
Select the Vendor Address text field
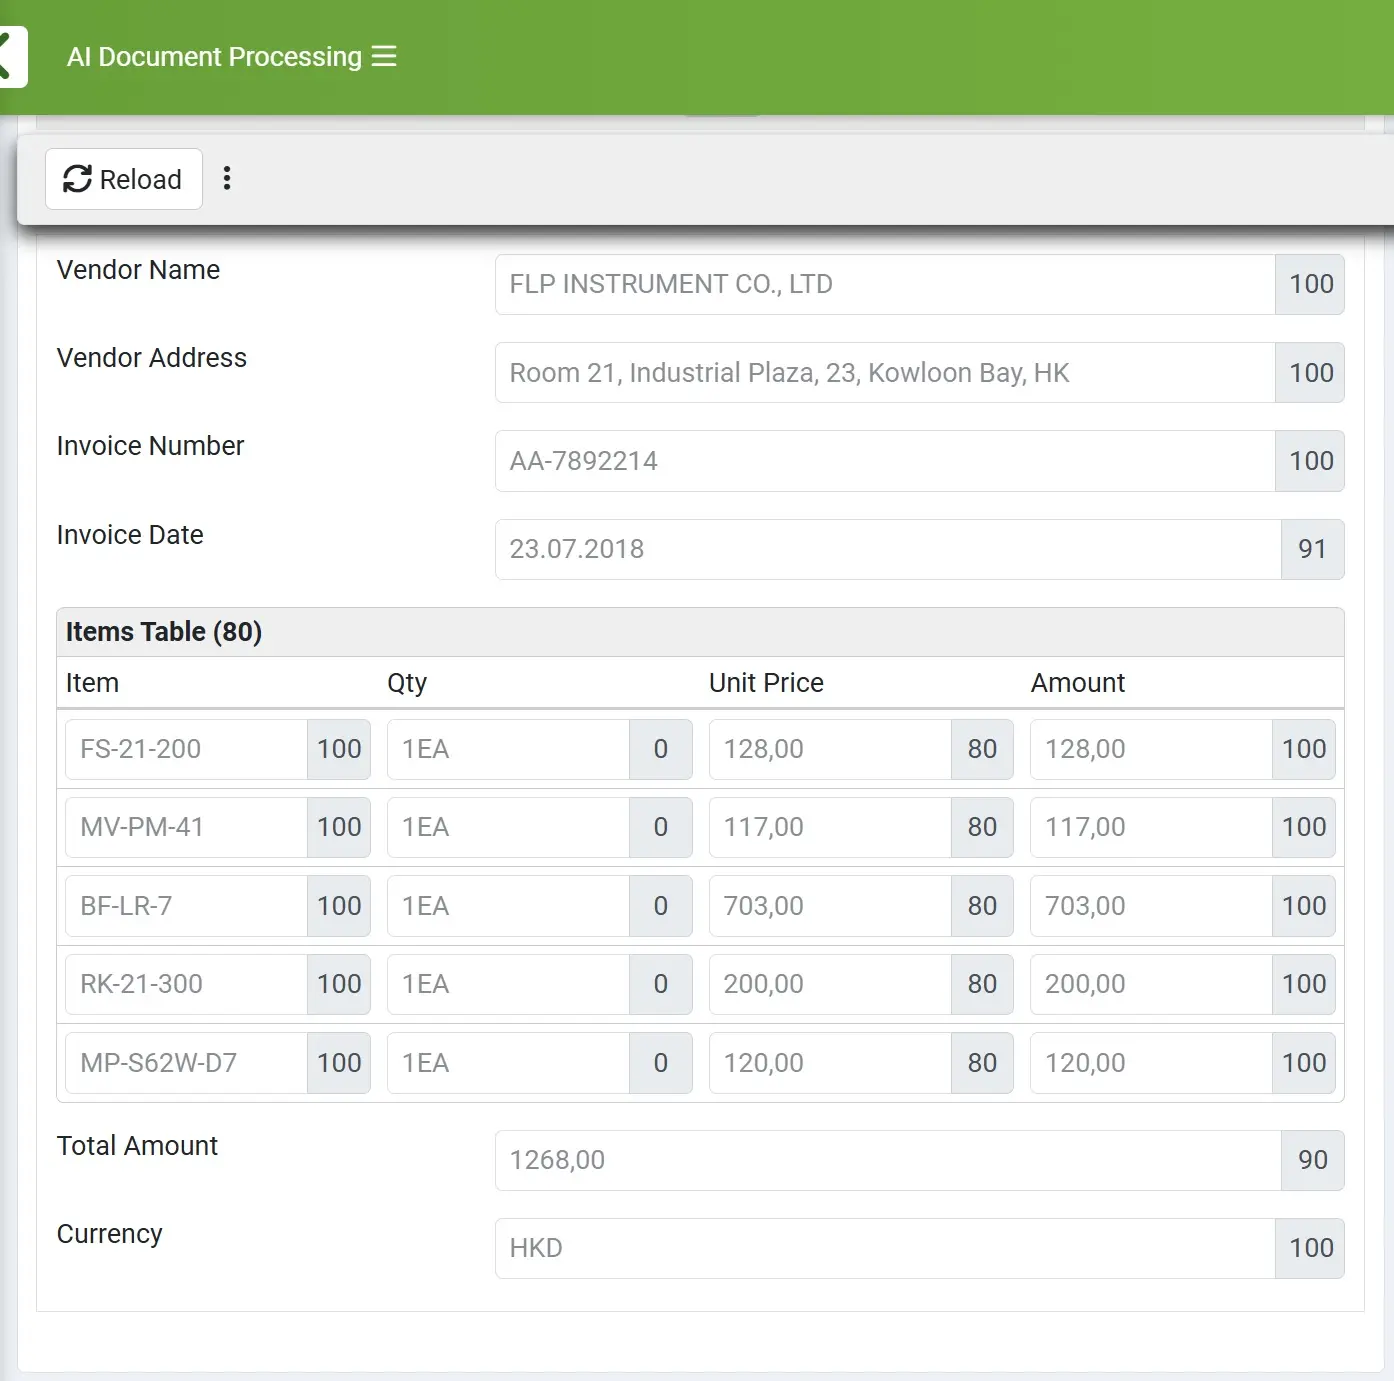click(x=884, y=373)
